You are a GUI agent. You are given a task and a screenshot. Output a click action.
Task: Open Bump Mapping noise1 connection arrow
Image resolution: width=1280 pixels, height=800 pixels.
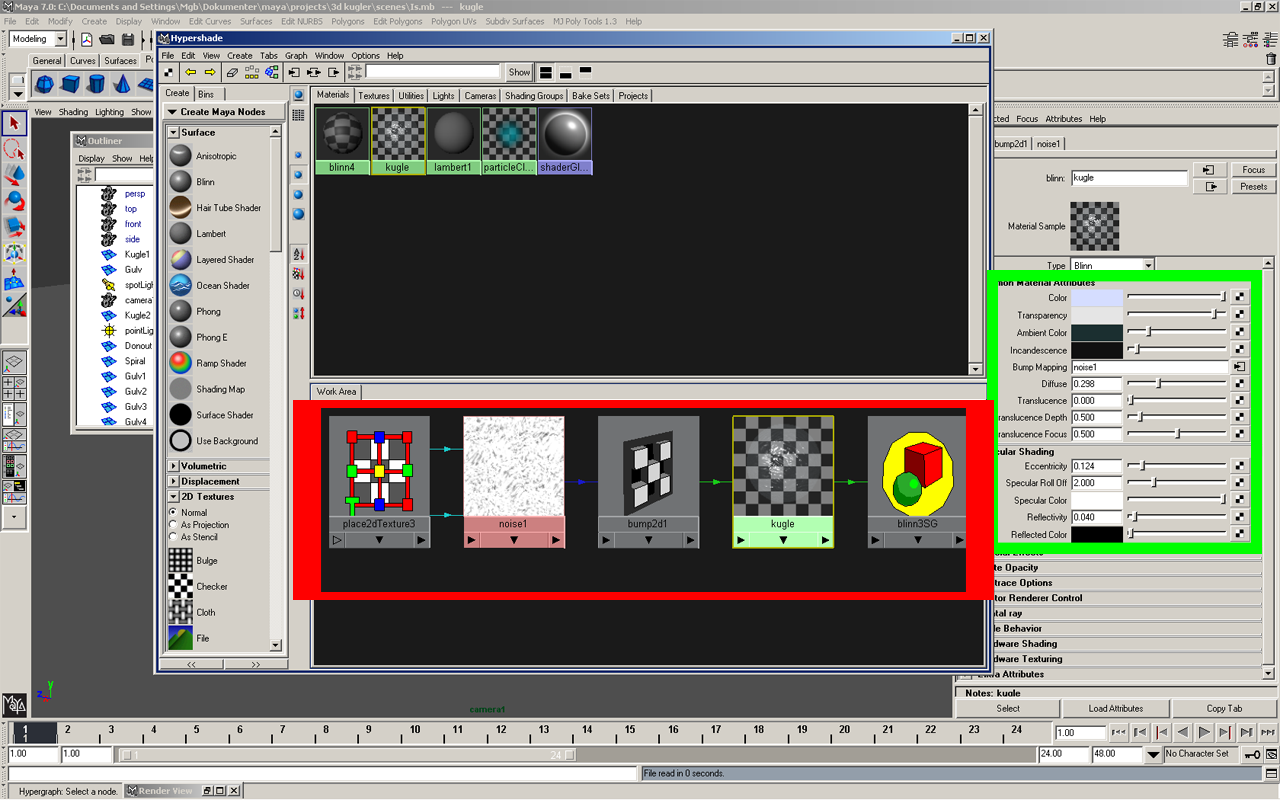pos(1239,367)
